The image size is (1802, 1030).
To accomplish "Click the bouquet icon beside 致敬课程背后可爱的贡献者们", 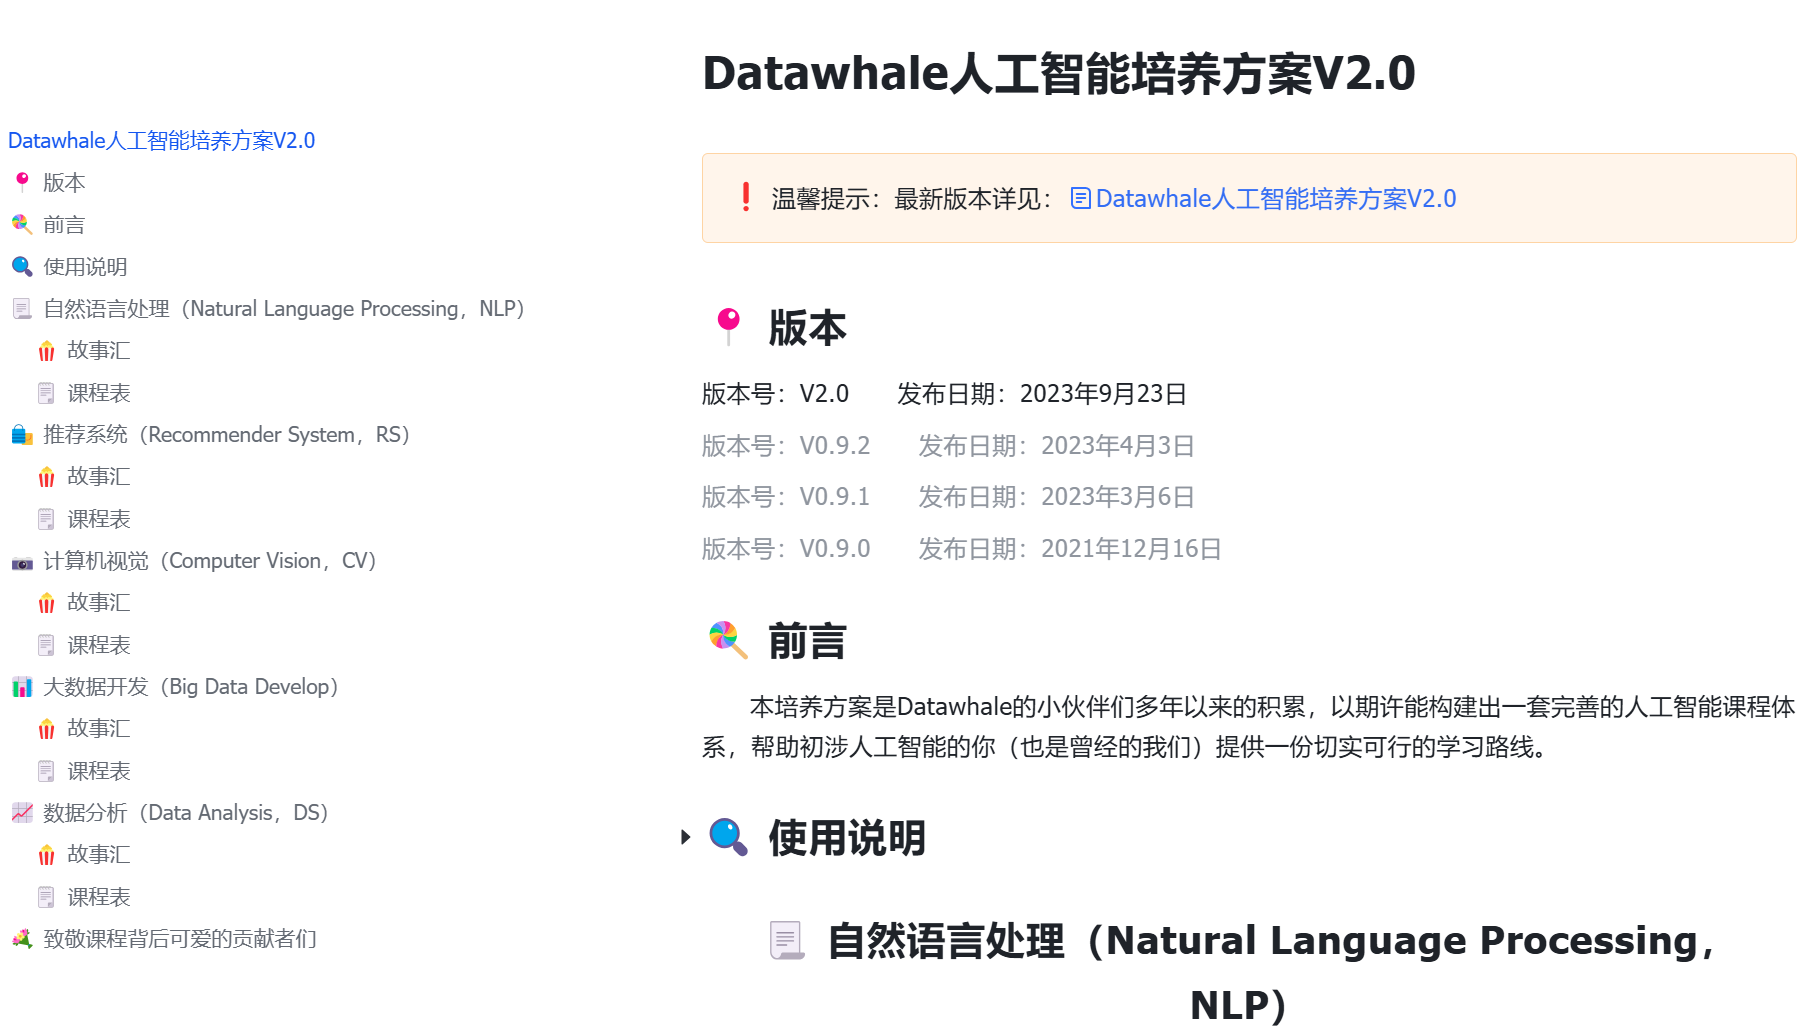I will (22, 938).
